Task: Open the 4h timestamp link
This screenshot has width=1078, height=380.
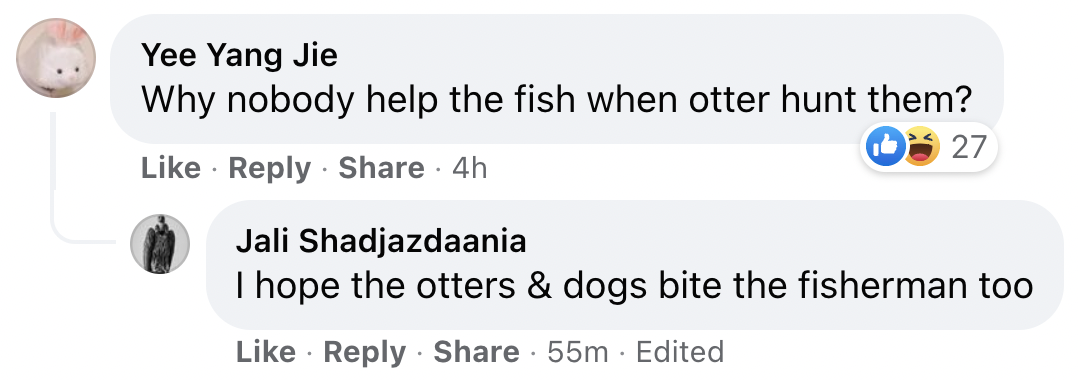Action: (x=470, y=168)
